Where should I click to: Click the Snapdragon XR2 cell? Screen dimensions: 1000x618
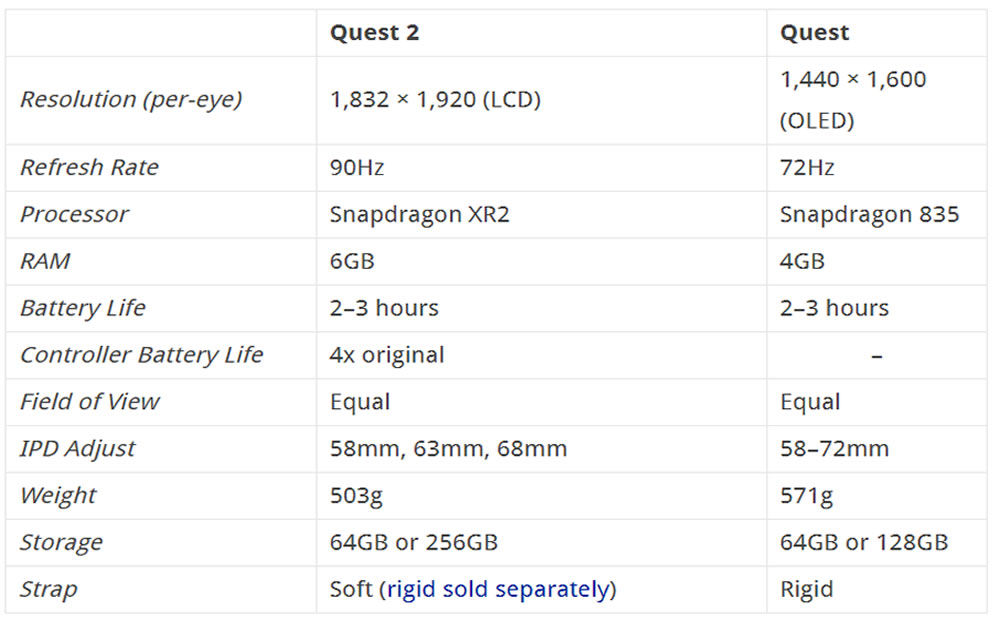point(419,214)
